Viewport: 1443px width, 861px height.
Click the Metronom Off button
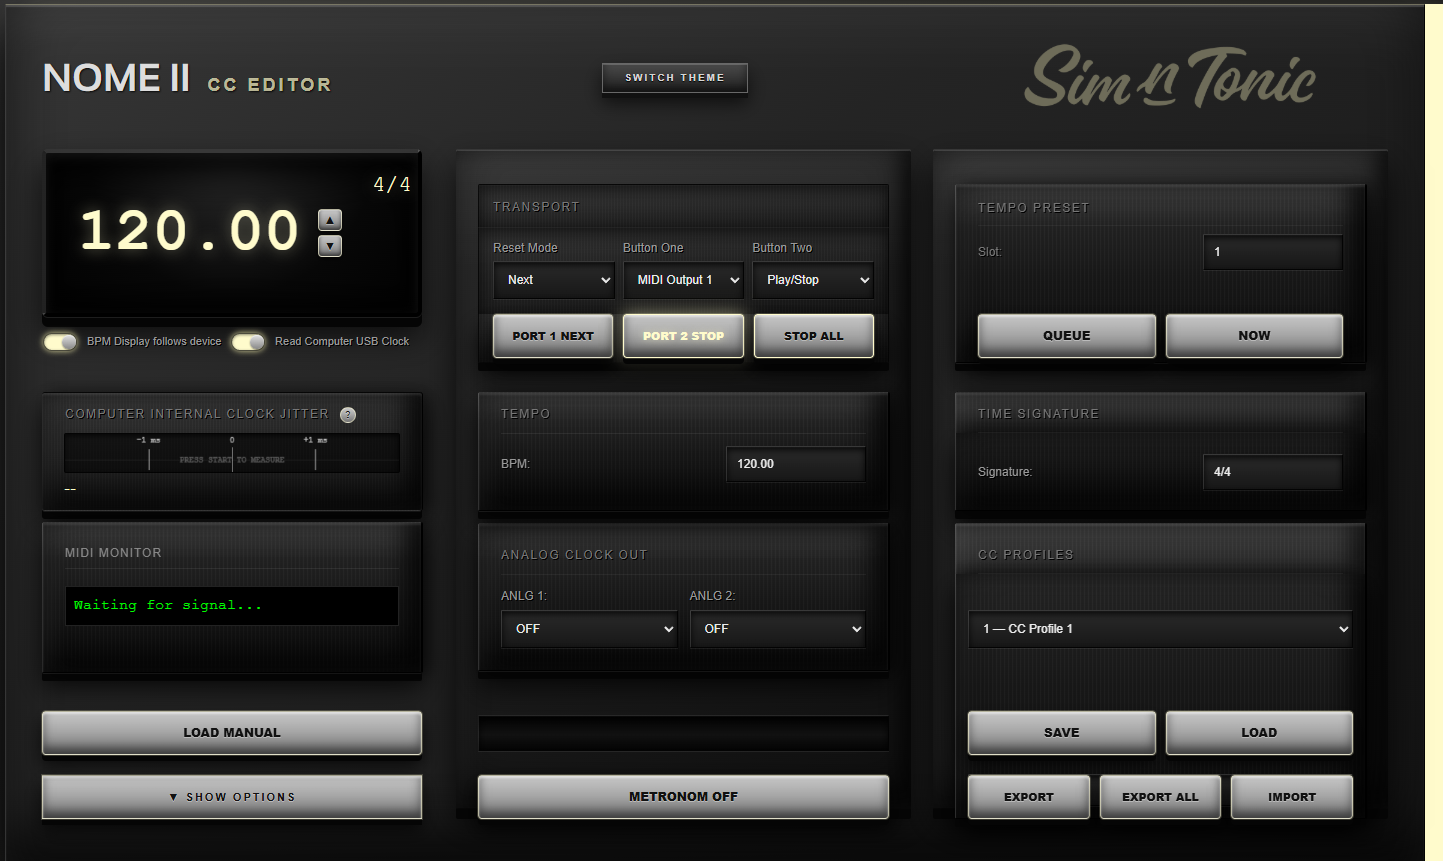pos(684,797)
